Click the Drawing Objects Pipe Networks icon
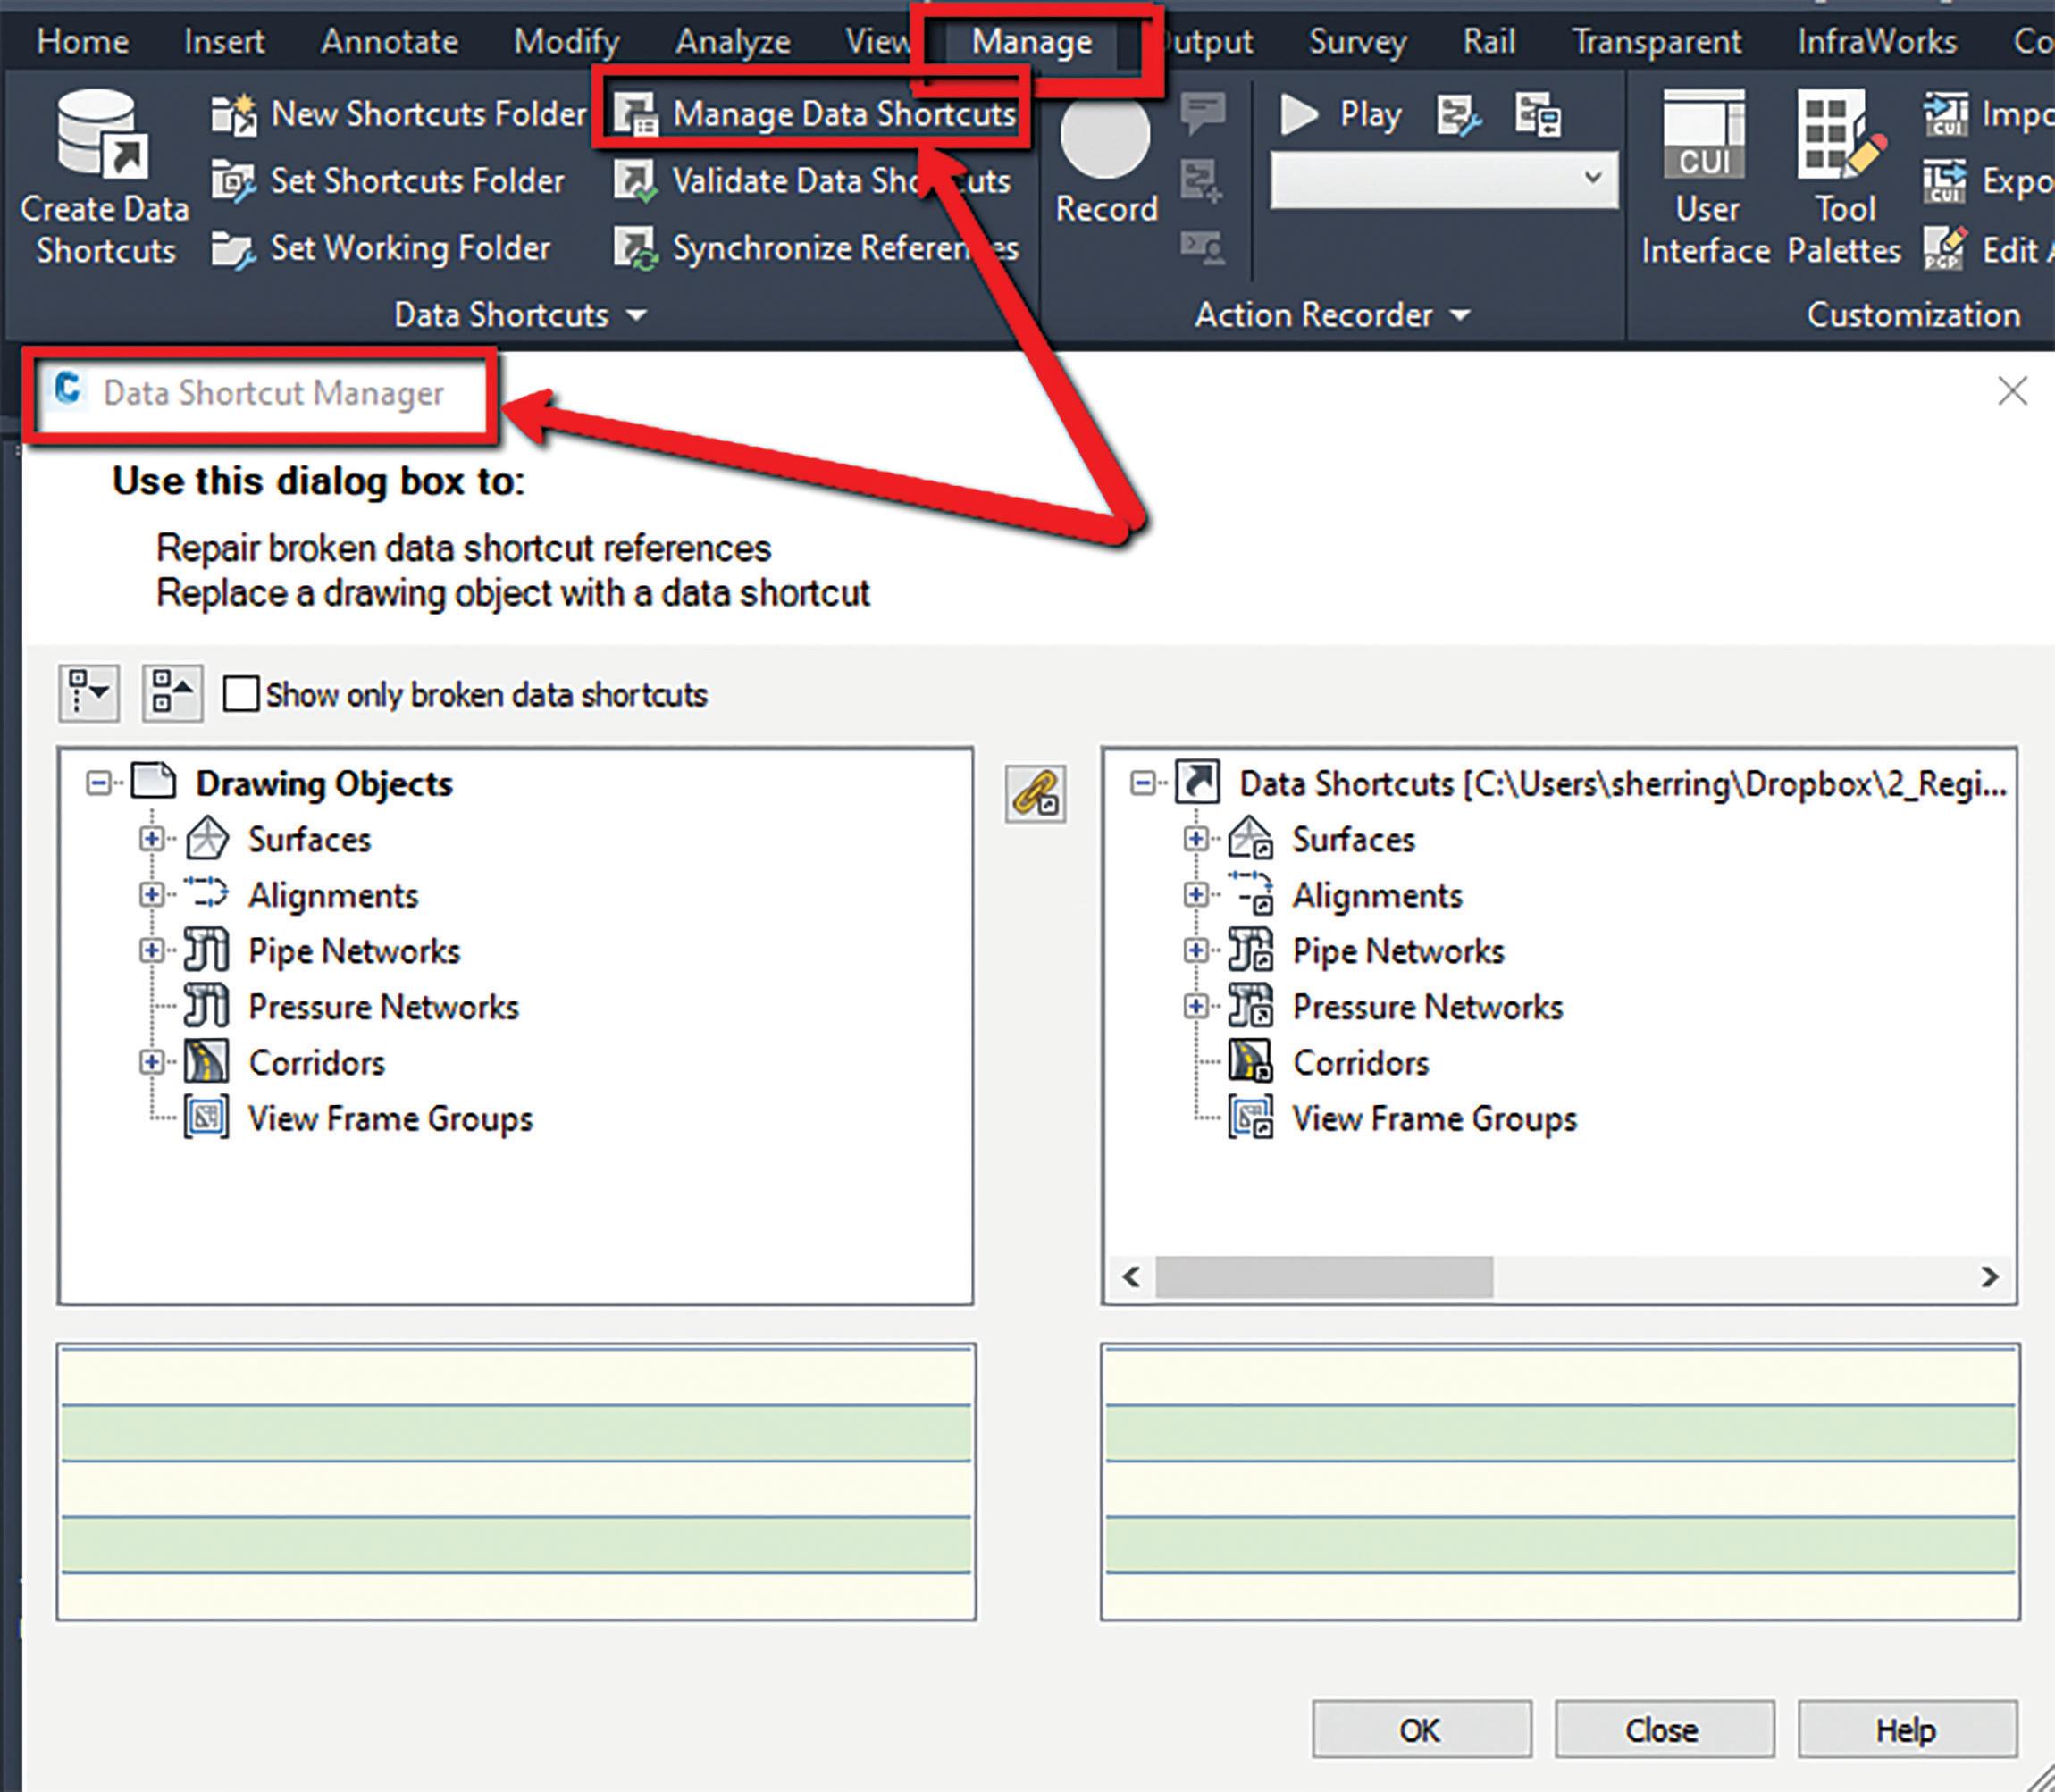The height and width of the screenshot is (1792, 2055). click(207, 950)
